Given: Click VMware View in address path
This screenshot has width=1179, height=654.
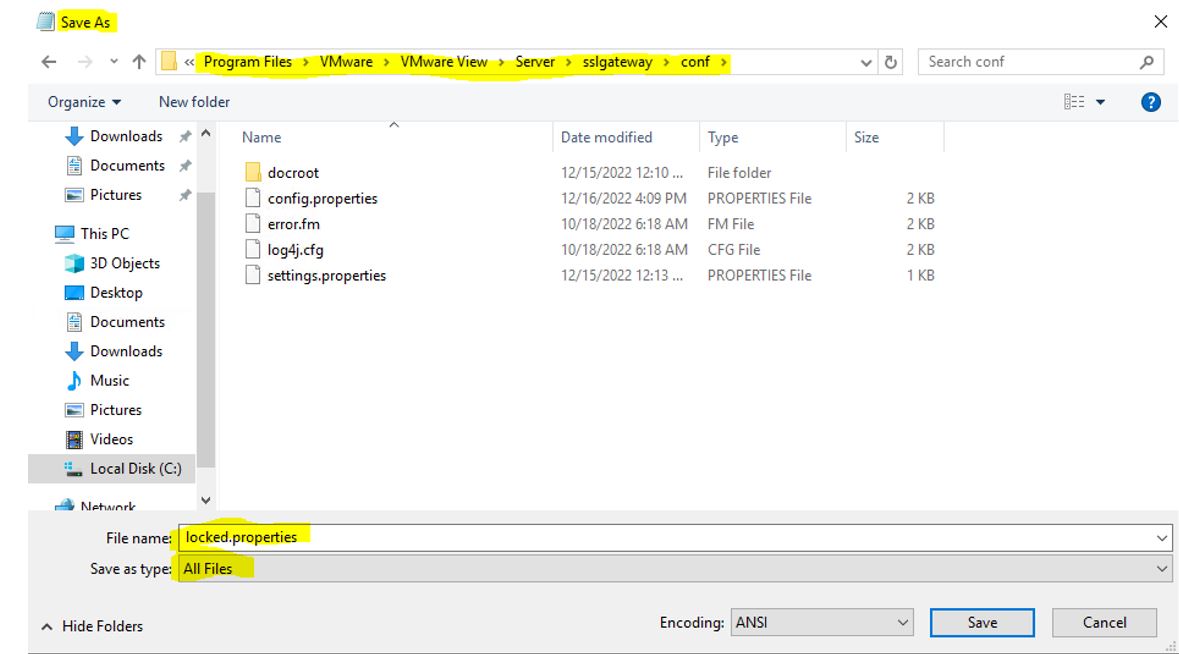Looking at the screenshot, I should [444, 62].
